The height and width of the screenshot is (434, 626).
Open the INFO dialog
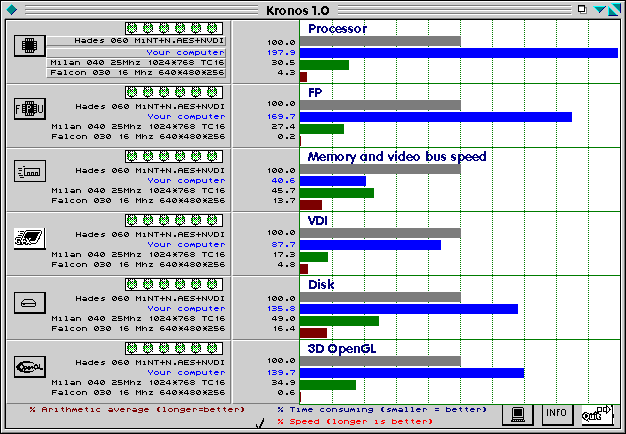tap(557, 413)
